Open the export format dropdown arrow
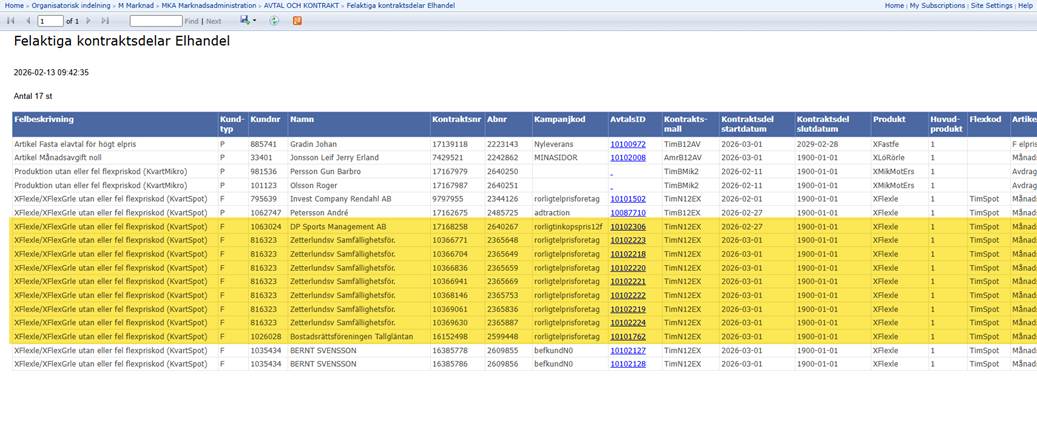This screenshot has width=1037, height=426. [254, 21]
